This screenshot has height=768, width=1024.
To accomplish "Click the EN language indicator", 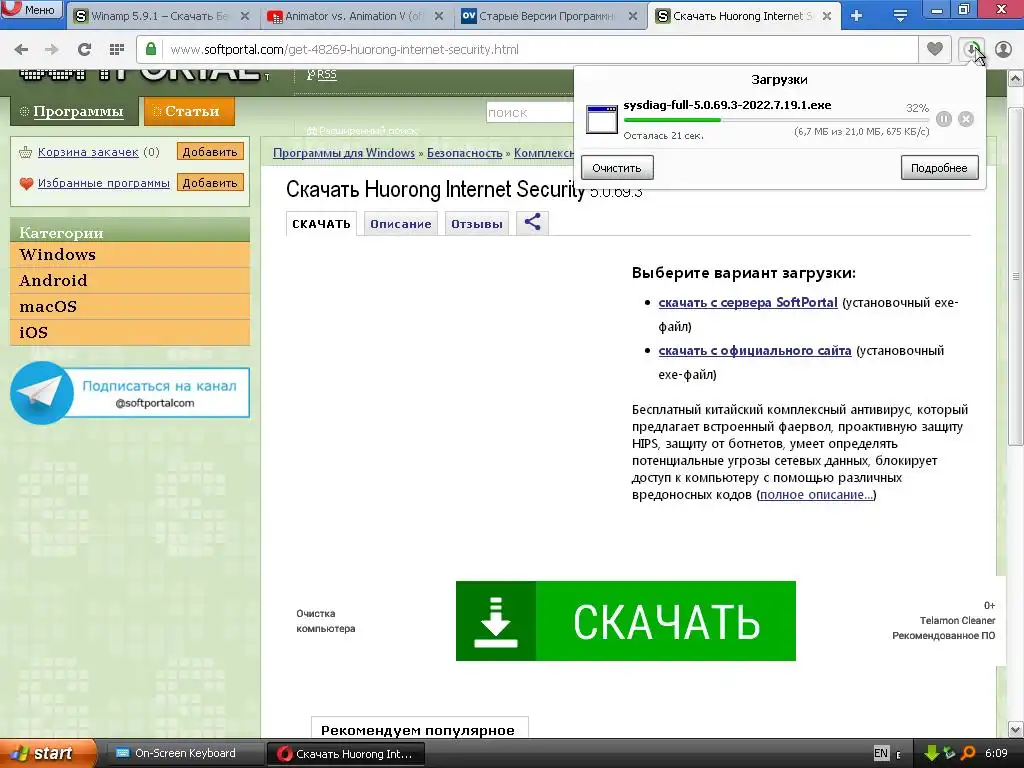I will coord(881,753).
